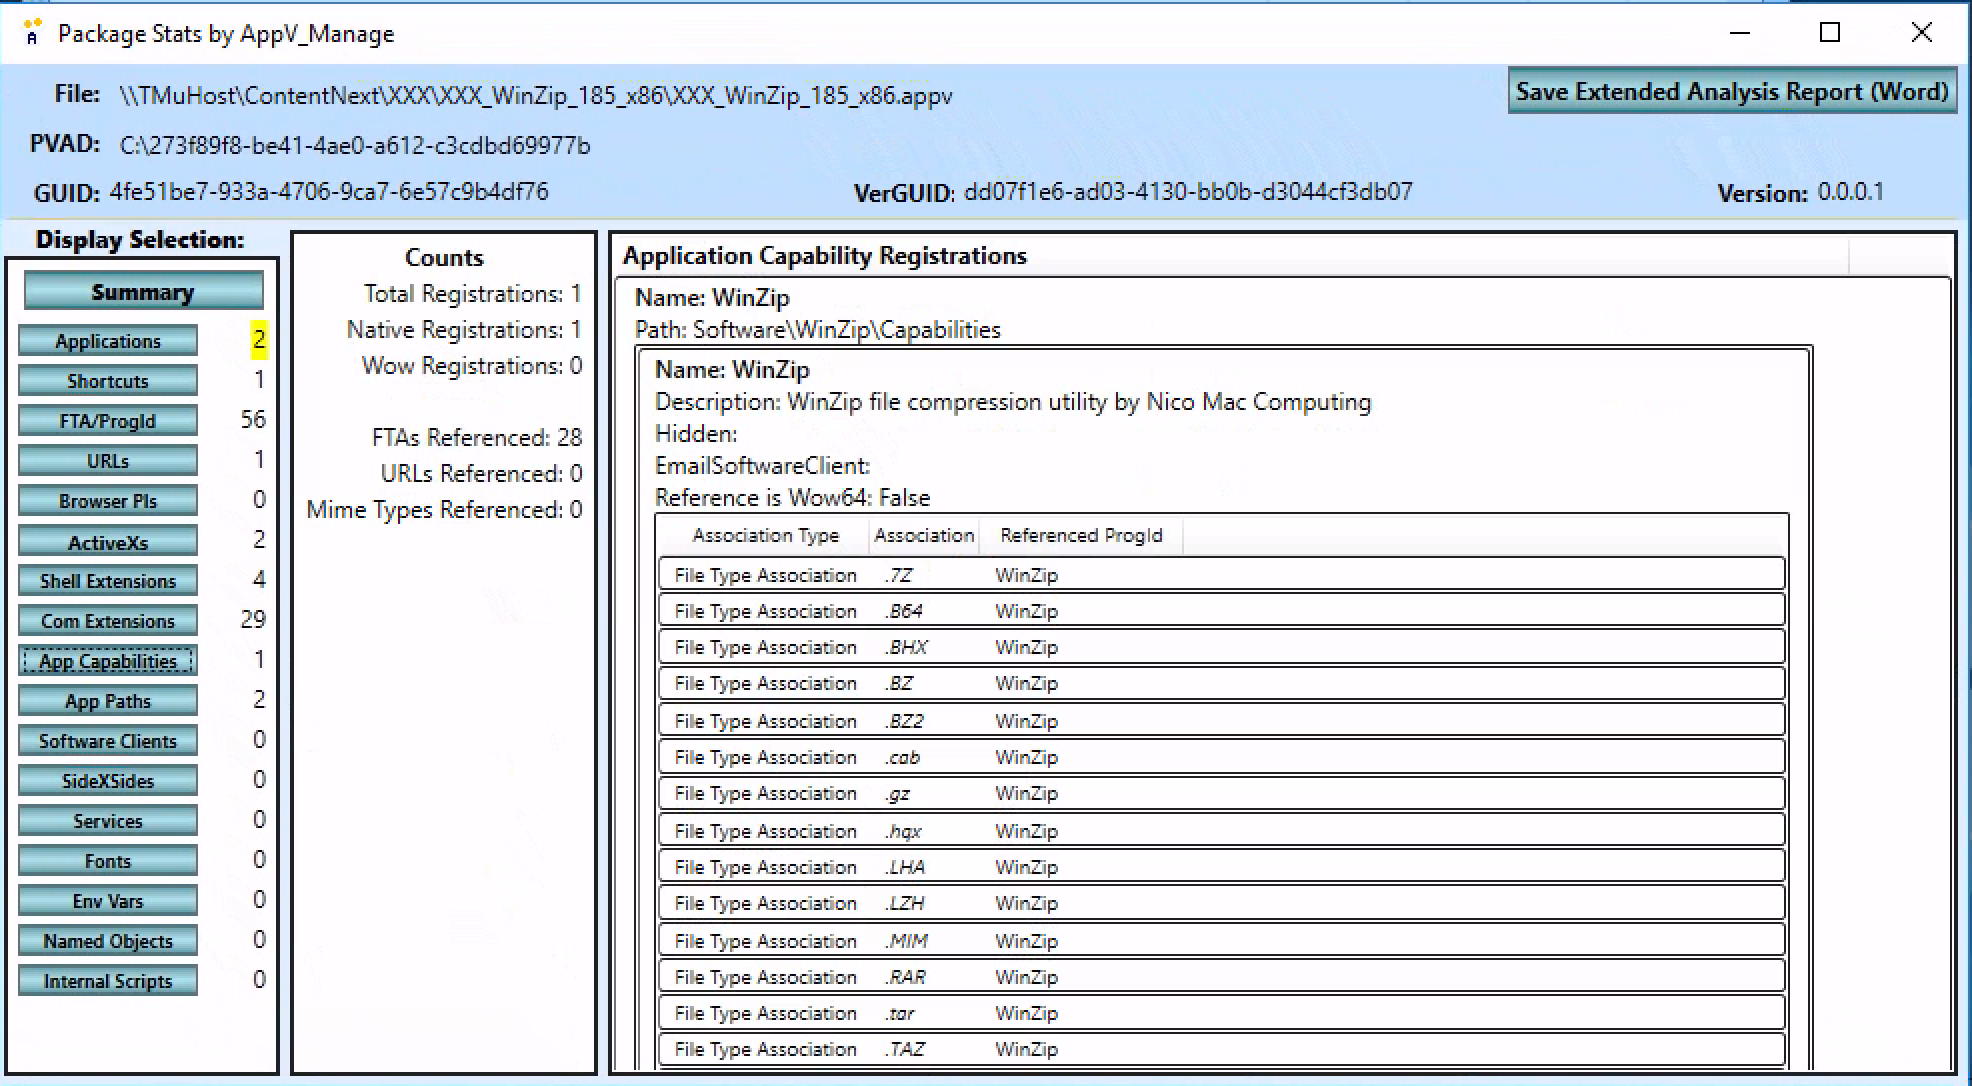Screen dimensions: 1972x1086
Task: Minimize the Package Stats window
Action: coord(1740,32)
